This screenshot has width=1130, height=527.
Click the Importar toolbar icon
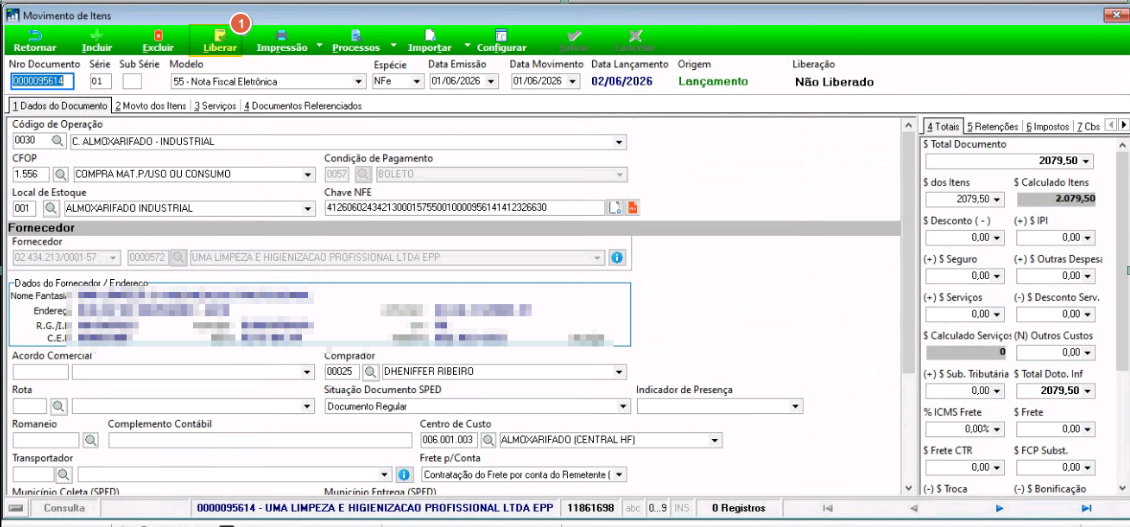coord(430,35)
